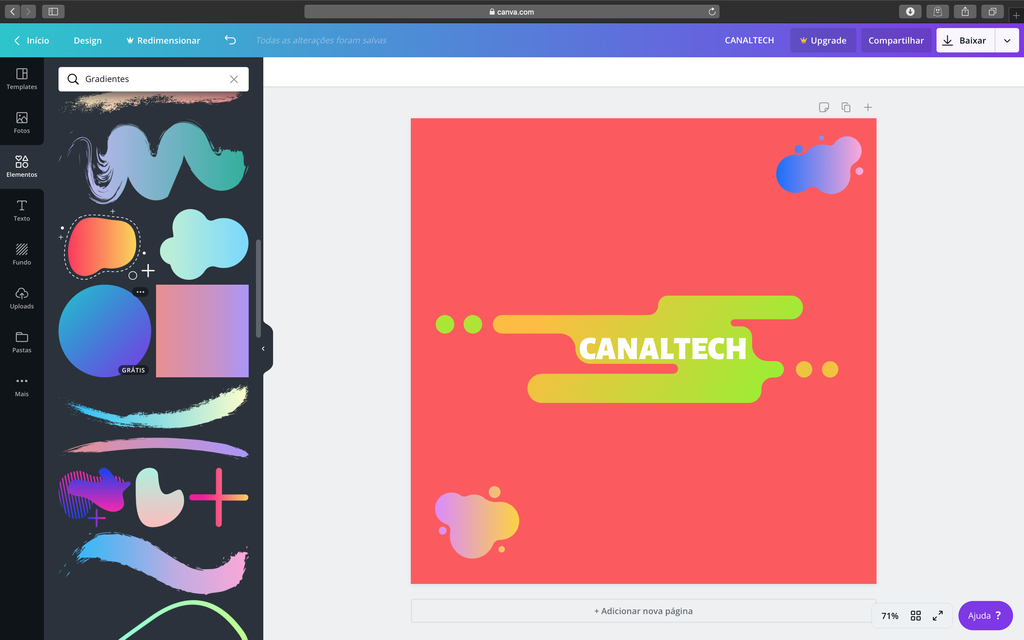Click the canva.com address bar

[512, 12]
